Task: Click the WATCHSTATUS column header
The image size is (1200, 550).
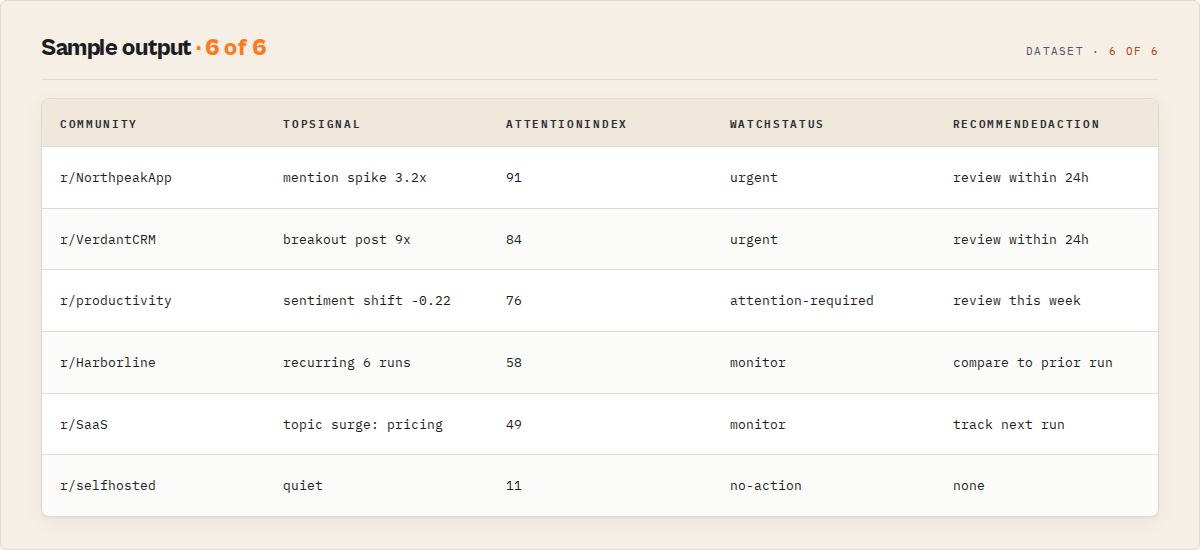Action: (x=776, y=124)
